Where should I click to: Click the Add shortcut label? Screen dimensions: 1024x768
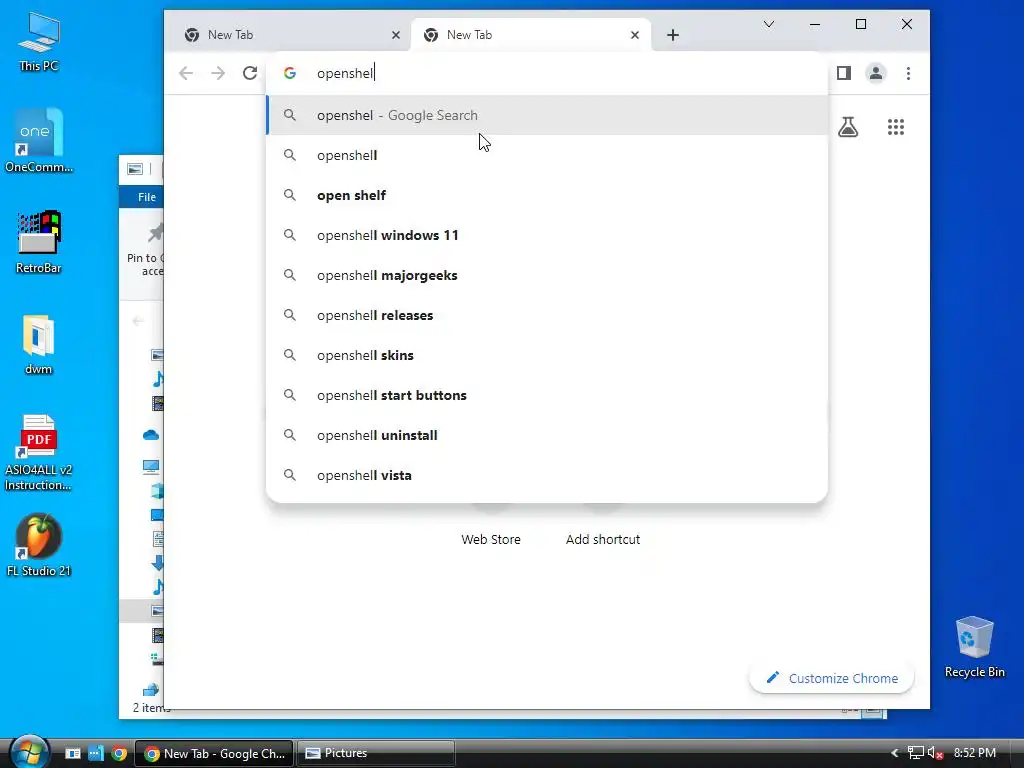click(603, 539)
